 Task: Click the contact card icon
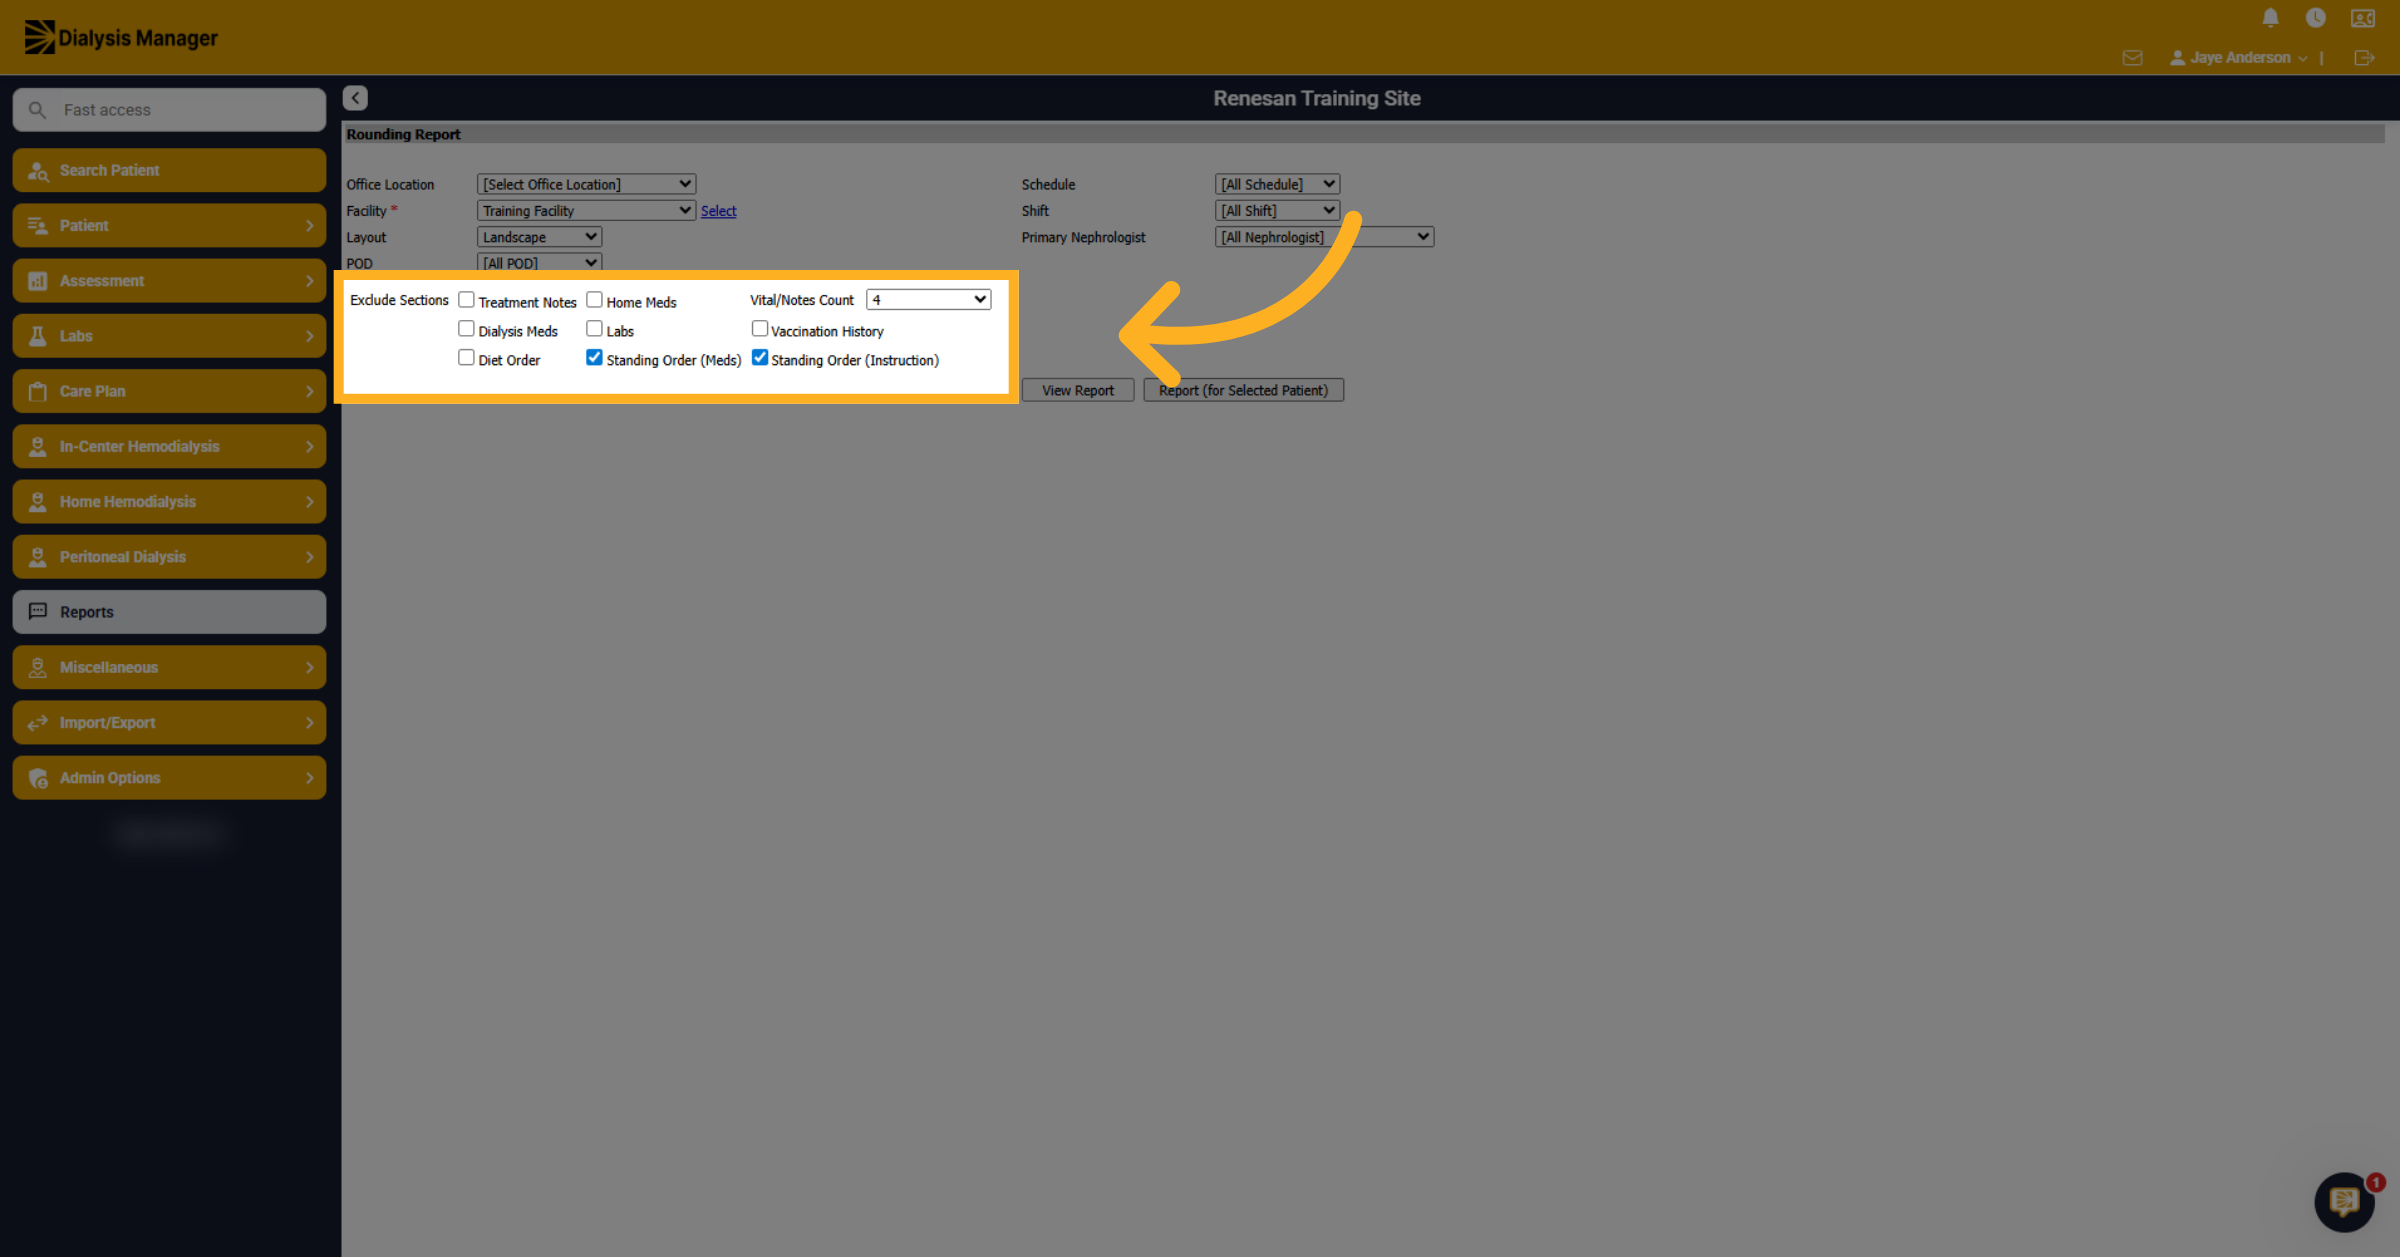click(x=2363, y=18)
